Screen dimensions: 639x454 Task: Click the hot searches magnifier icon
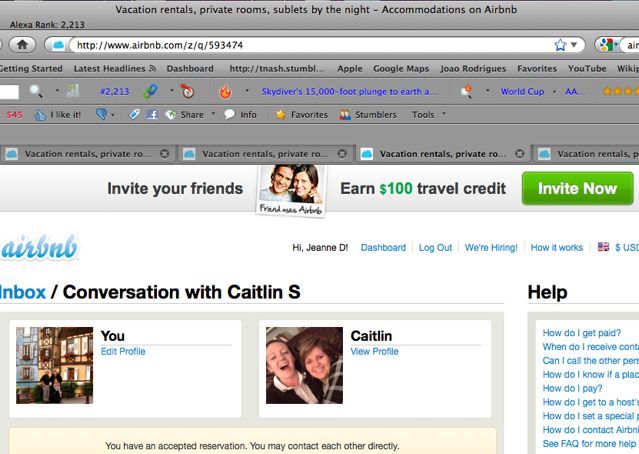(466, 91)
